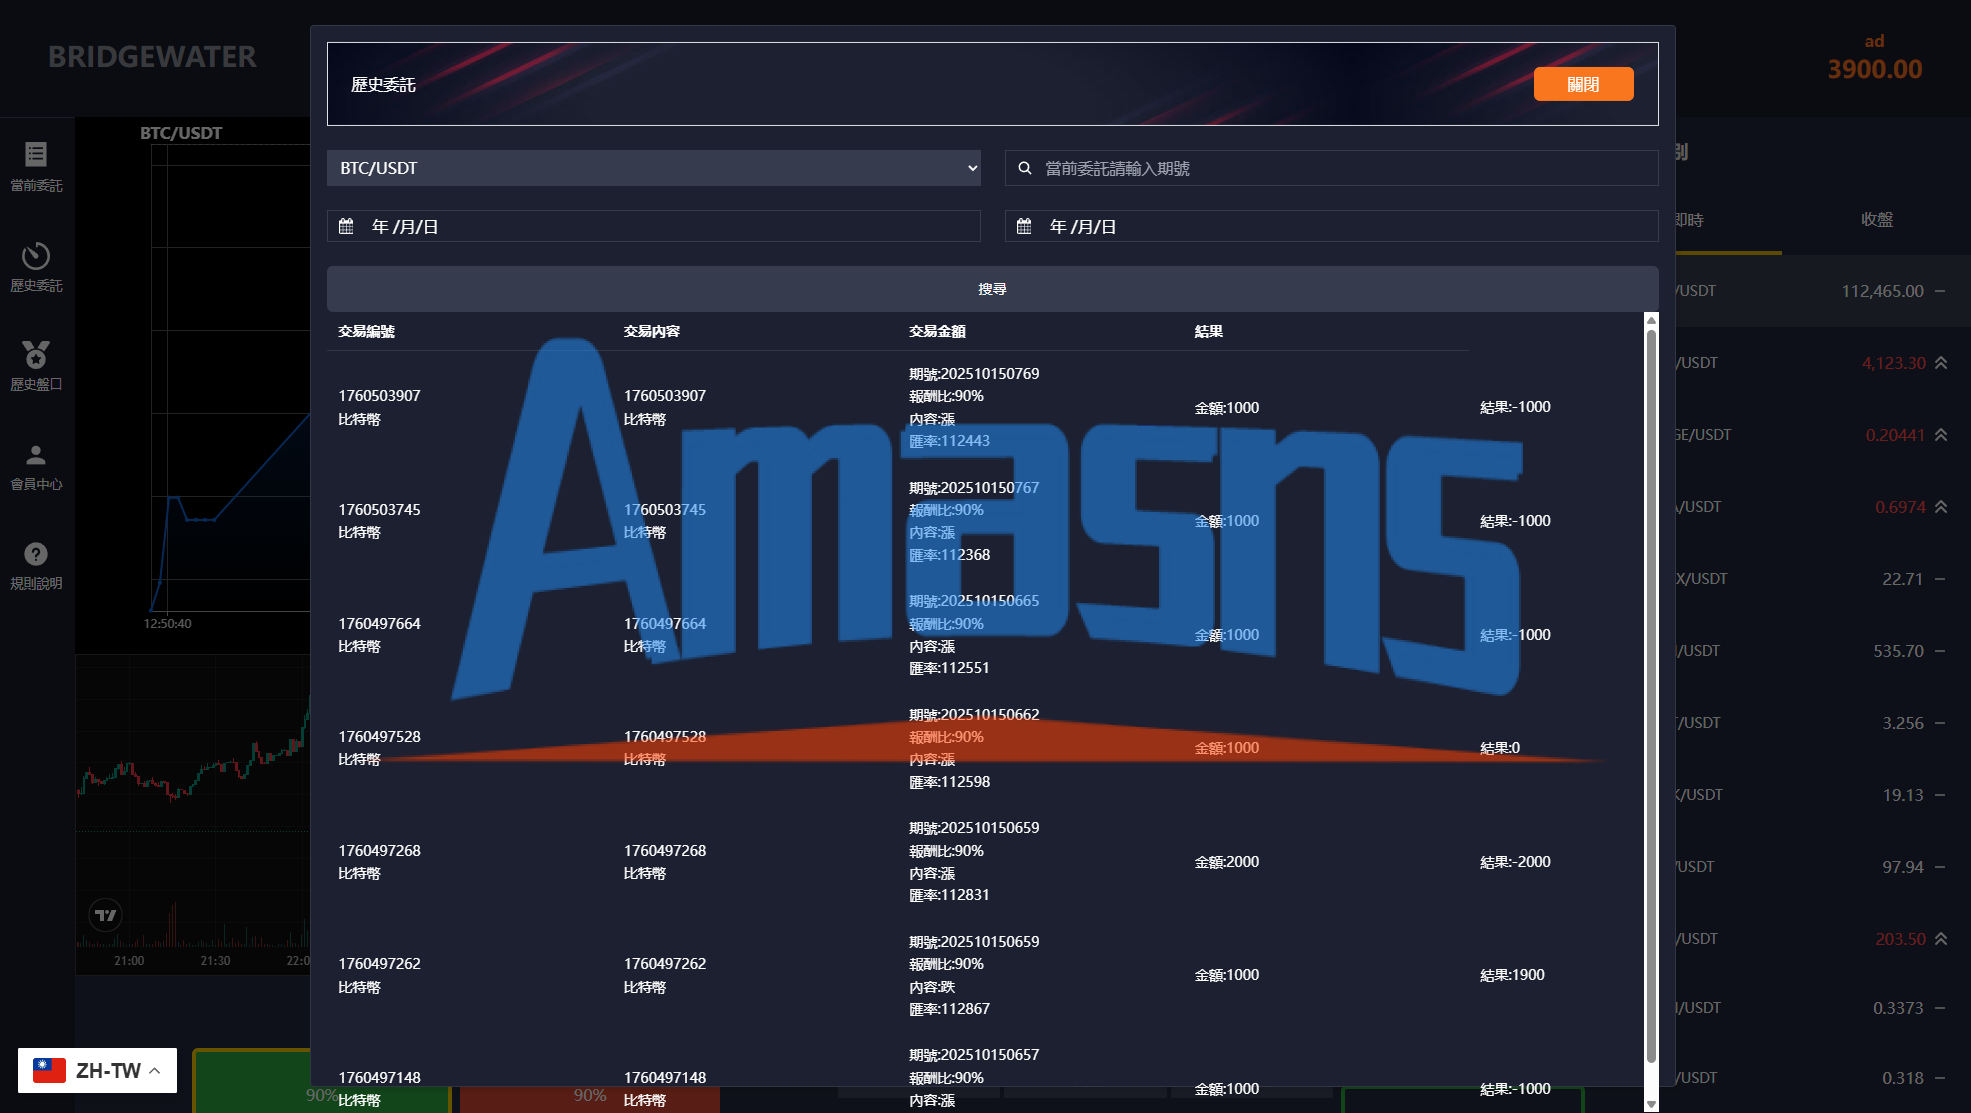Click the search magnifier icon in the period field
1971x1113 pixels.
point(1025,168)
